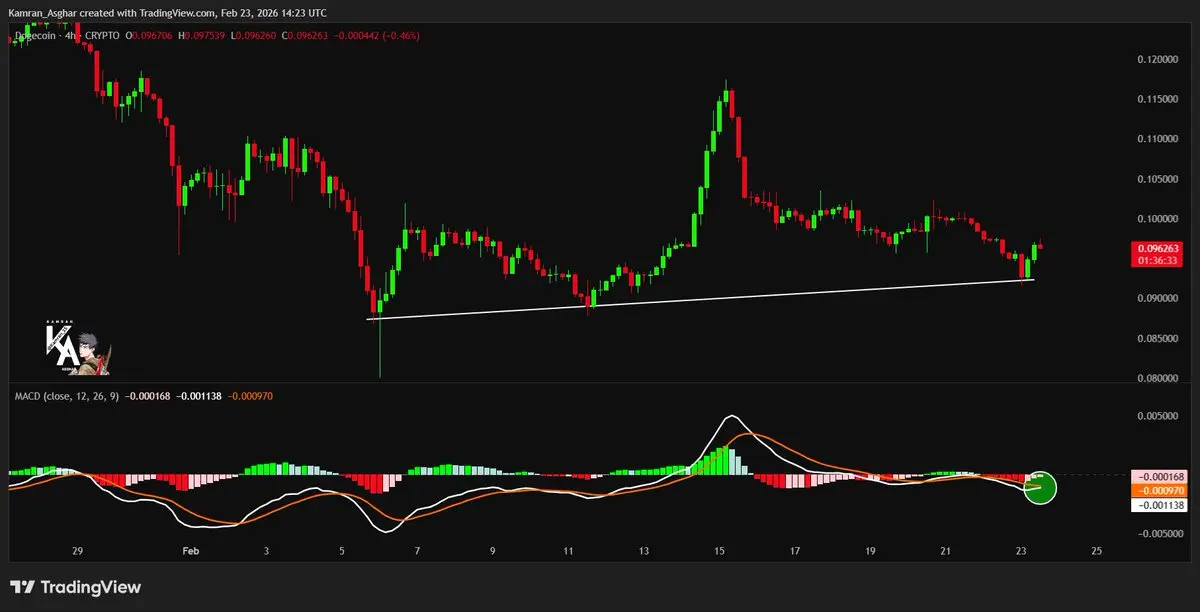Click the 0.115000 price axis label

tap(1158, 99)
